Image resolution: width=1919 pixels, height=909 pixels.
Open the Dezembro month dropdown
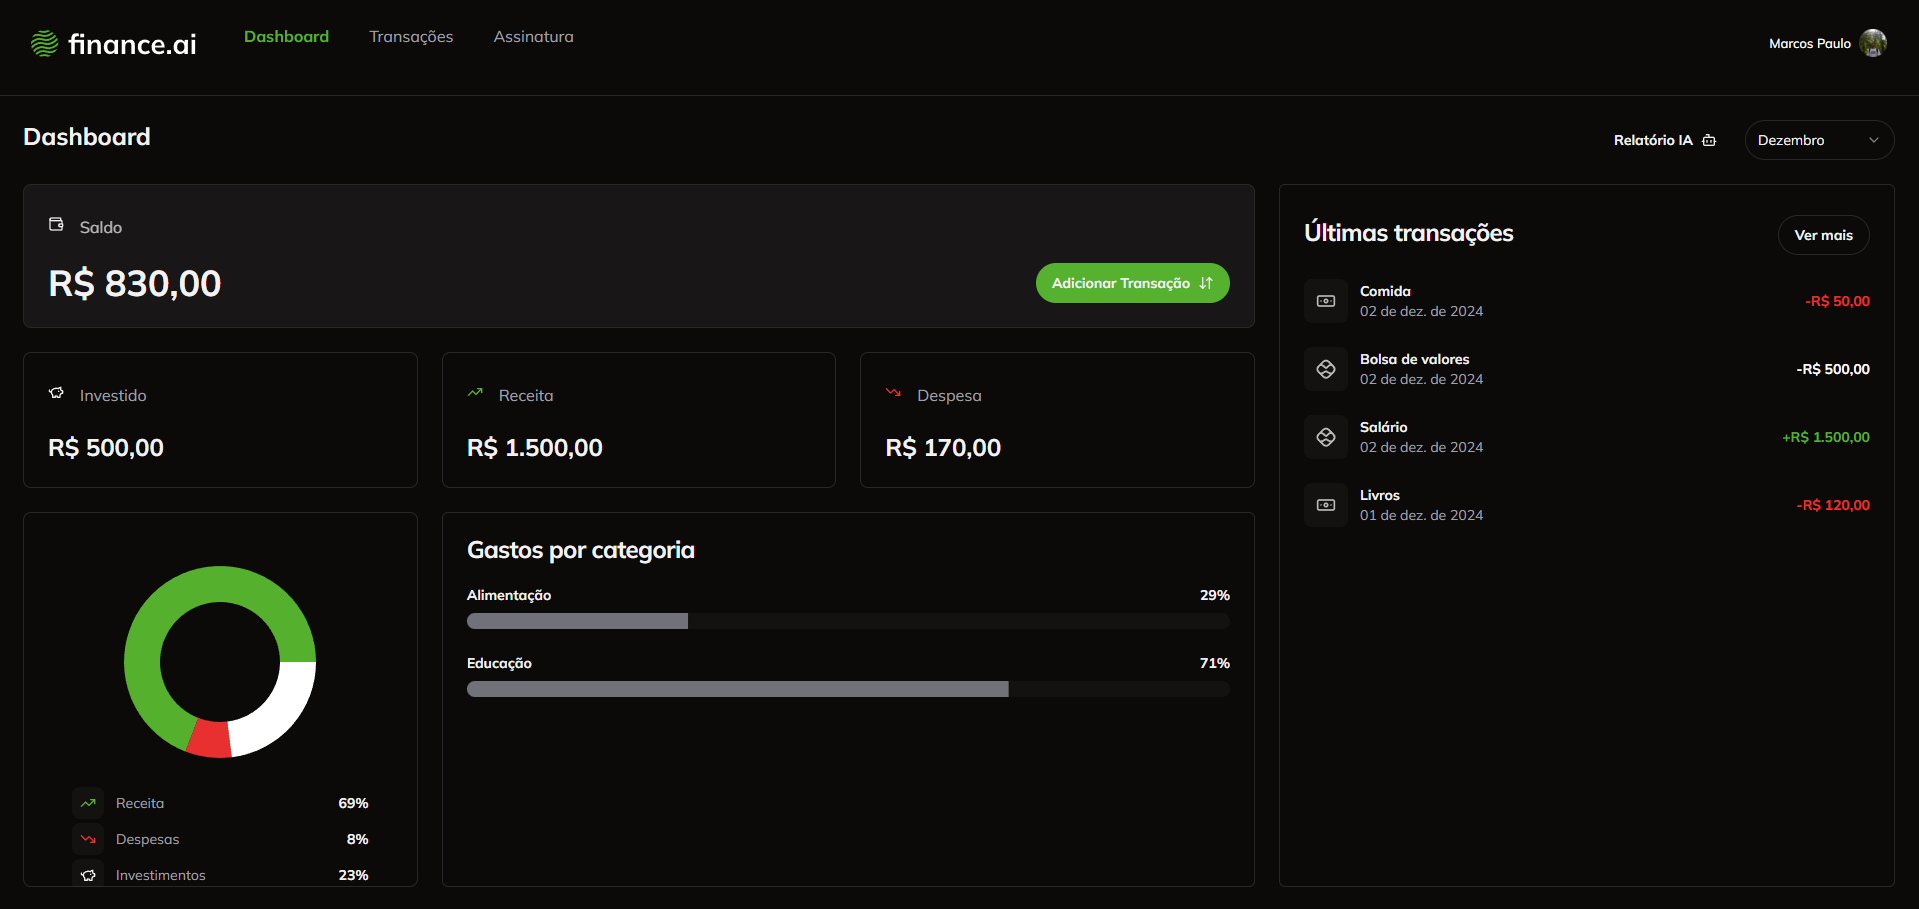pyautogui.click(x=1819, y=140)
